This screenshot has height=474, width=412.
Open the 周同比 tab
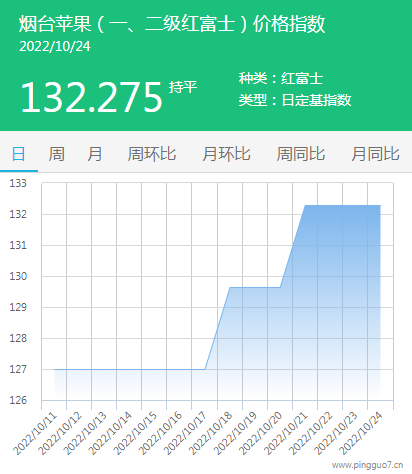(x=301, y=154)
